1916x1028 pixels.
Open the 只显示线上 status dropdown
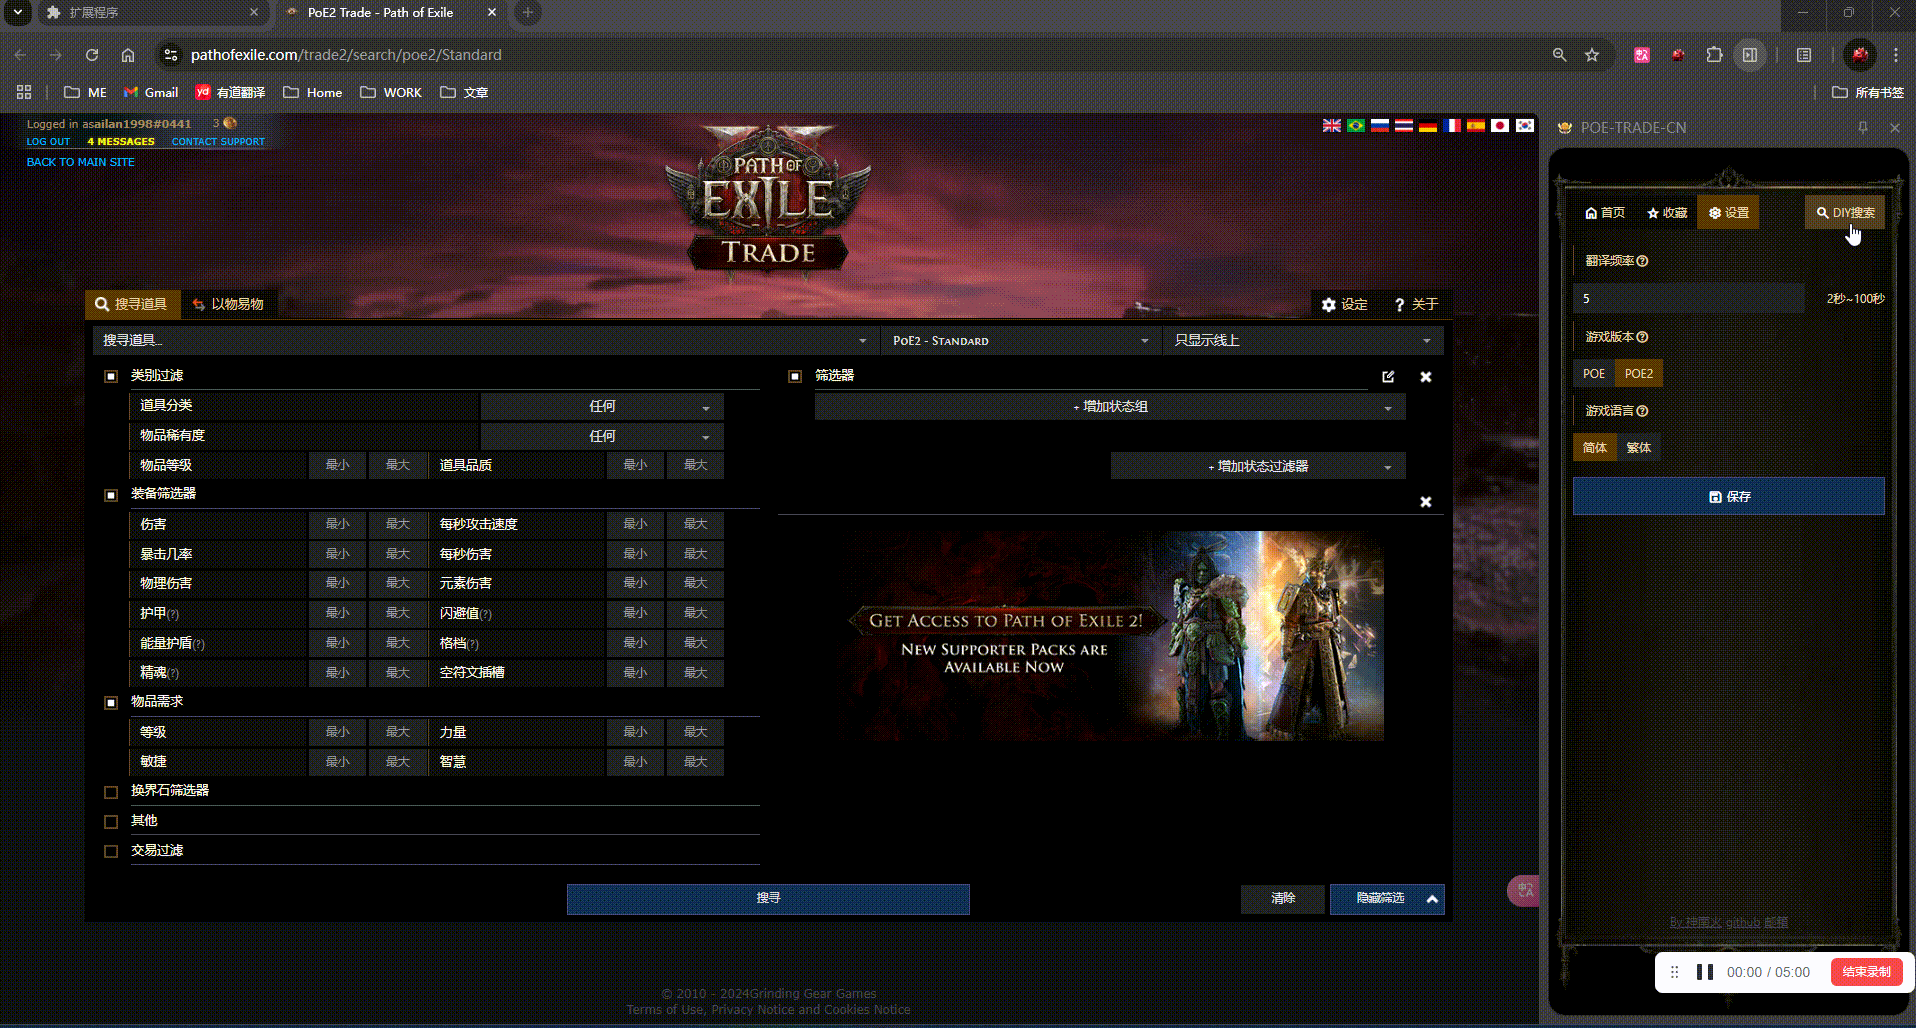(x=1303, y=341)
